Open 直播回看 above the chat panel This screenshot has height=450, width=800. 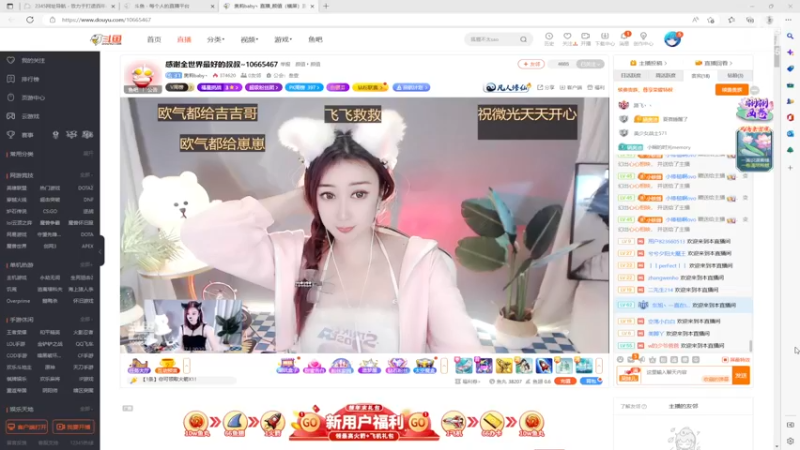[714, 63]
